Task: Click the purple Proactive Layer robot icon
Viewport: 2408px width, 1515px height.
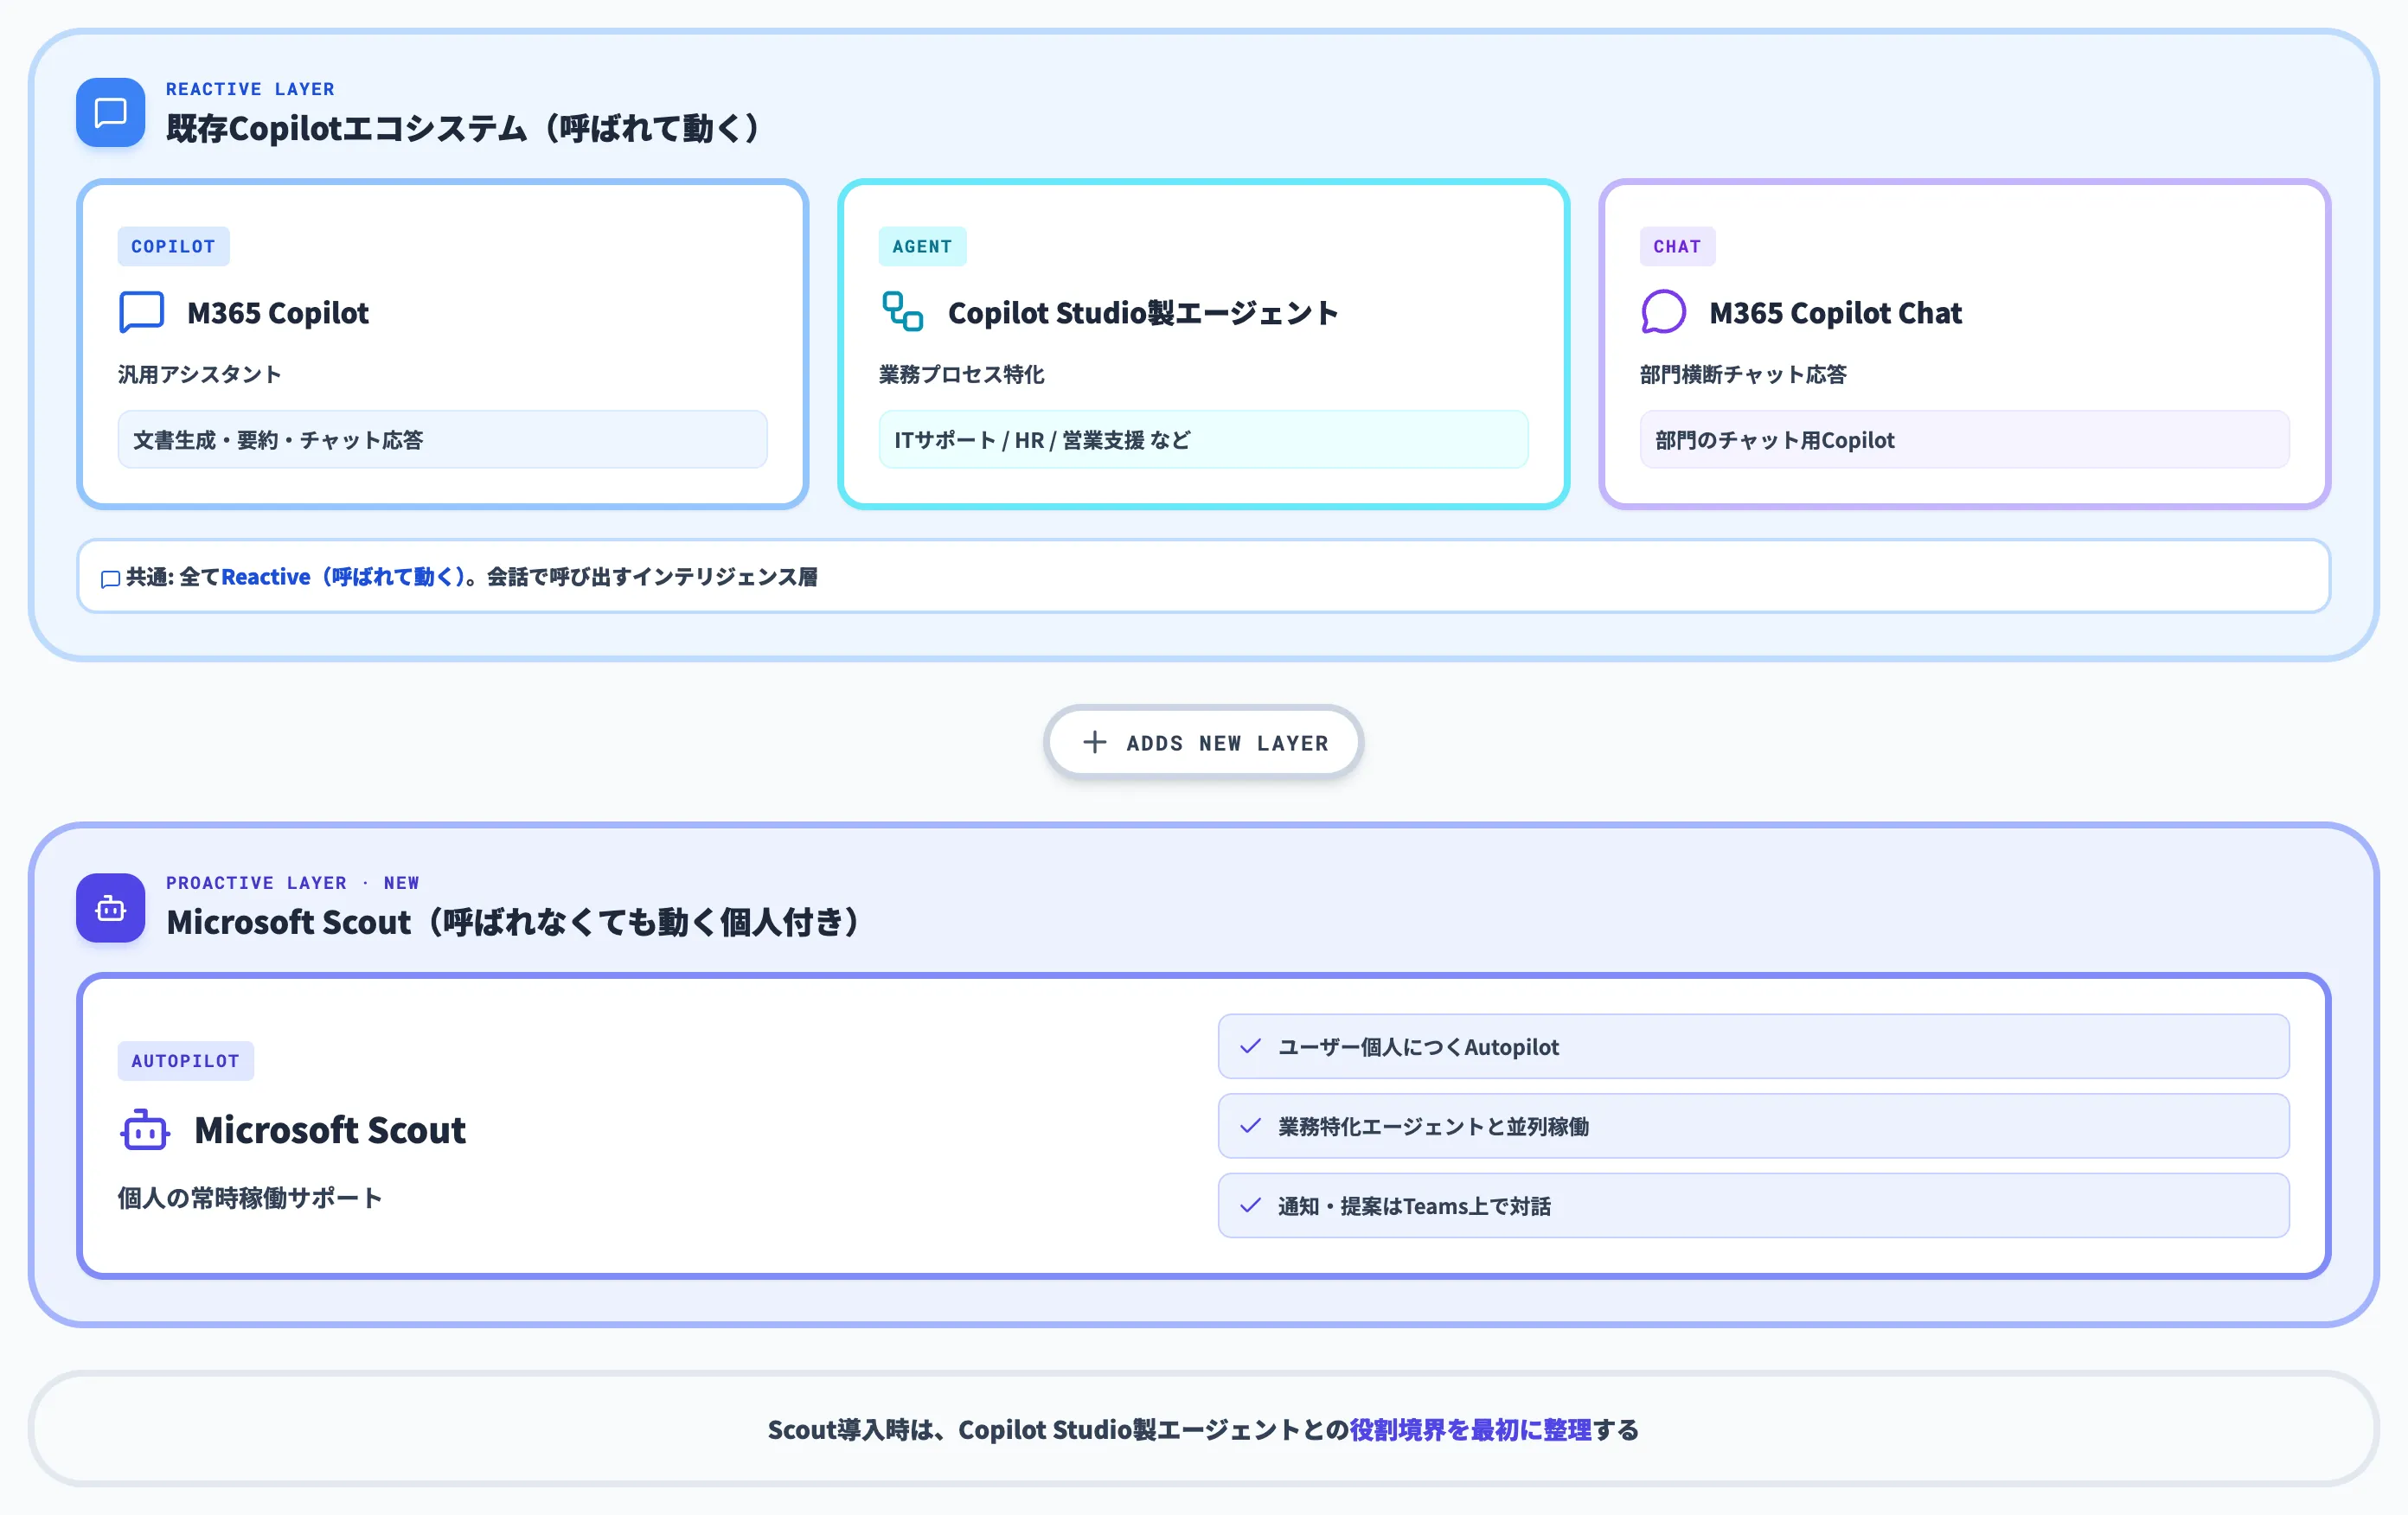Action: (x=110, y=908)
